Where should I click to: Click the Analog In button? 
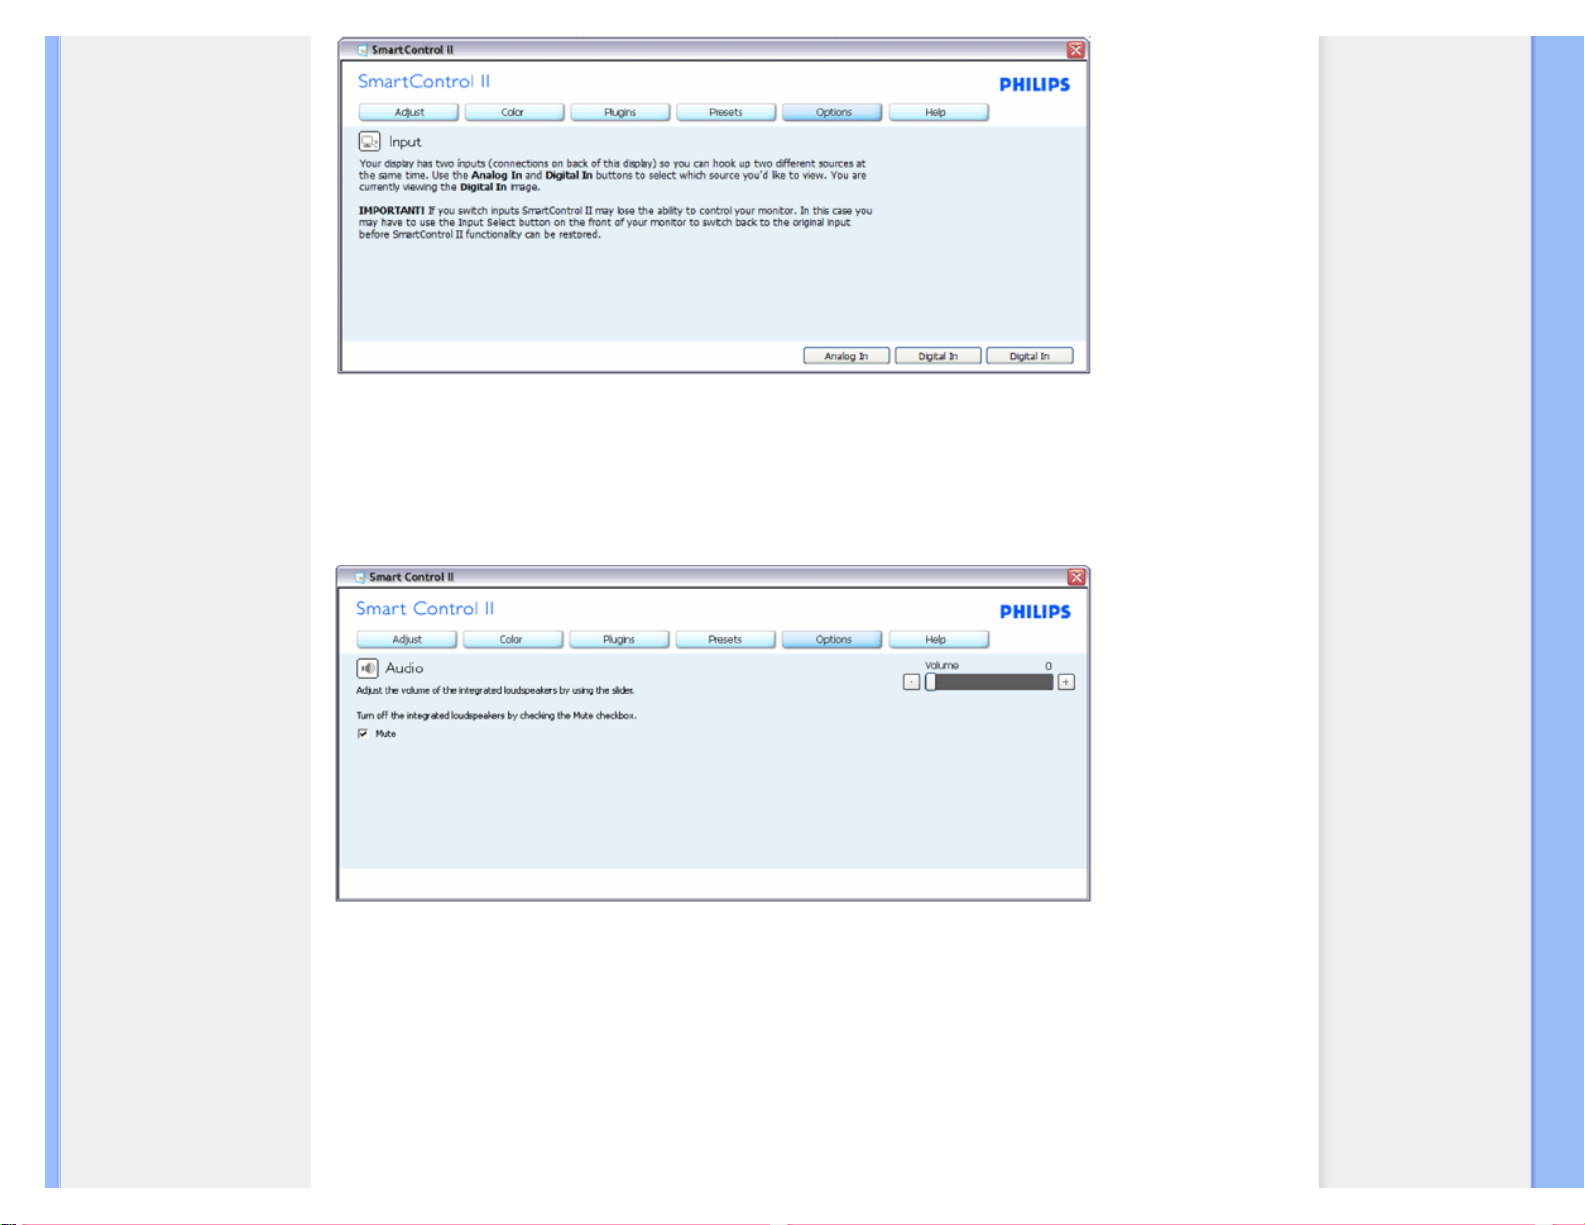tap(846, 356)
